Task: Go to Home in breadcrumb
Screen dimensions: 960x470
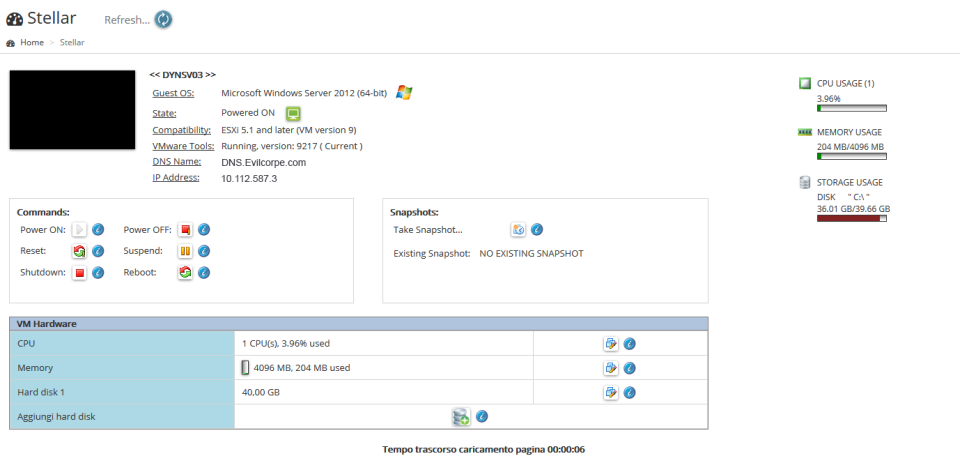Action: click(32, 42)
